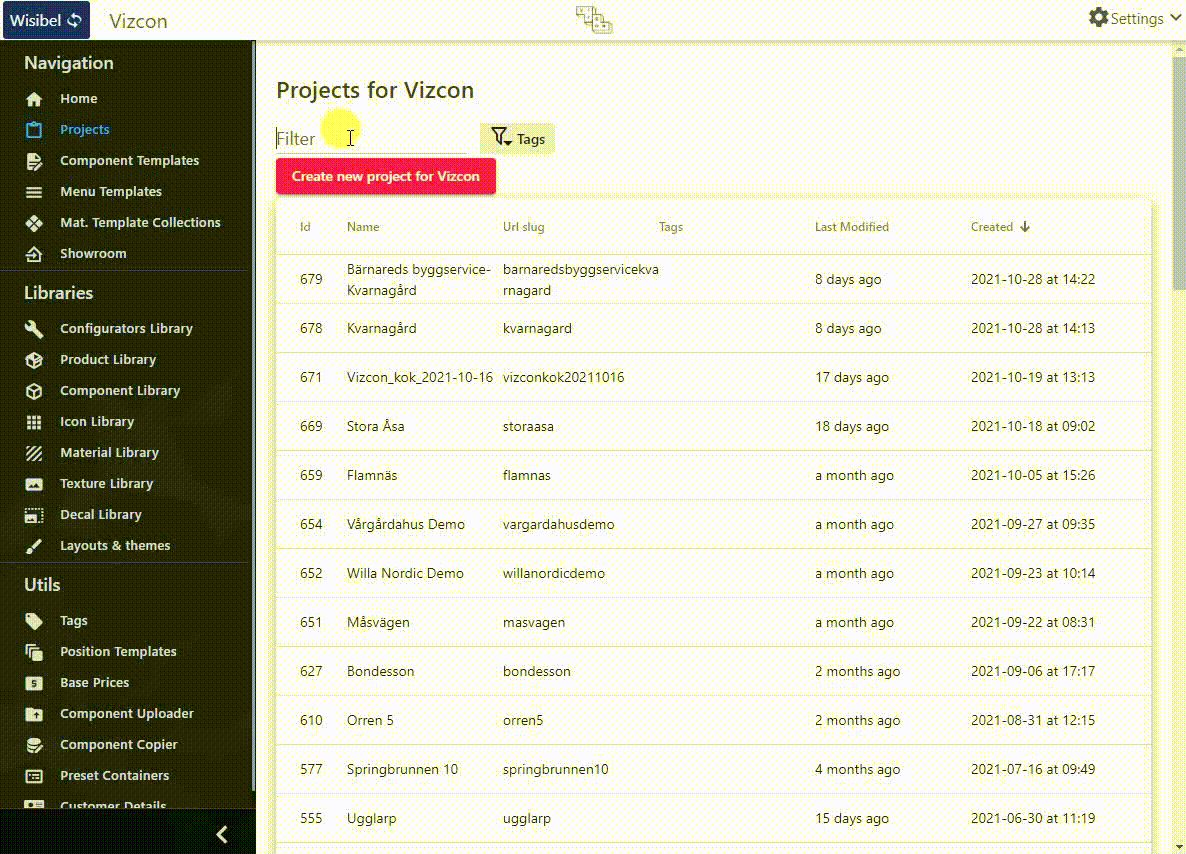Click the Texture Library image icon
The height and width of the screenshot is (854, 1186).
pyautogui.click(x=34, y=484)
